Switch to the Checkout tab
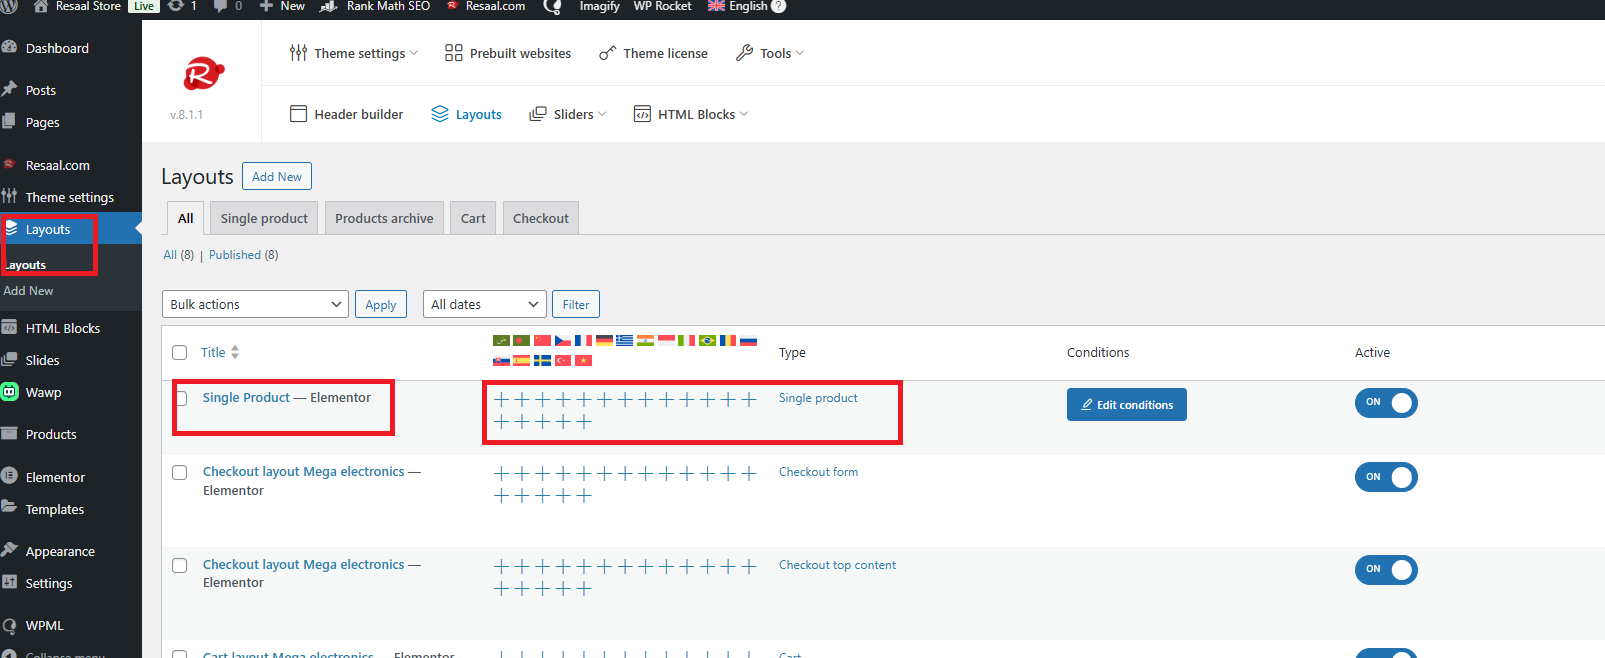The image size is (1605, 658). coord(541,218)
